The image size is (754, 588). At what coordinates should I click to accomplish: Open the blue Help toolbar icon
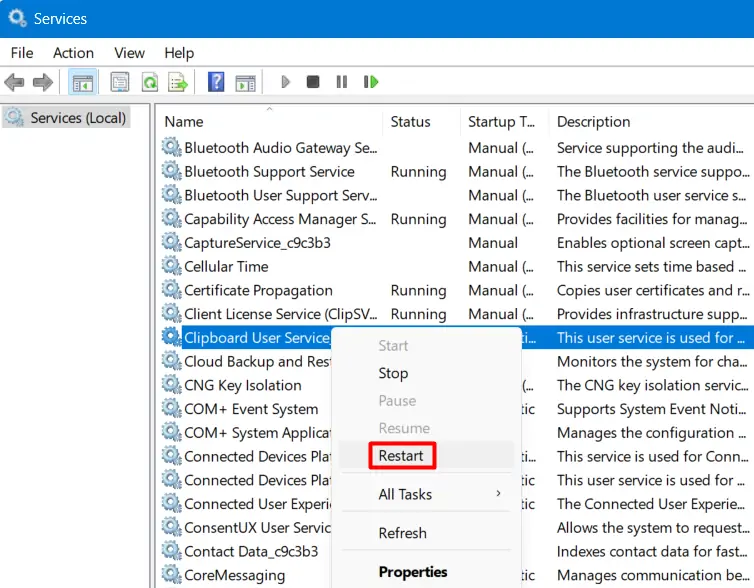point(216,82)
